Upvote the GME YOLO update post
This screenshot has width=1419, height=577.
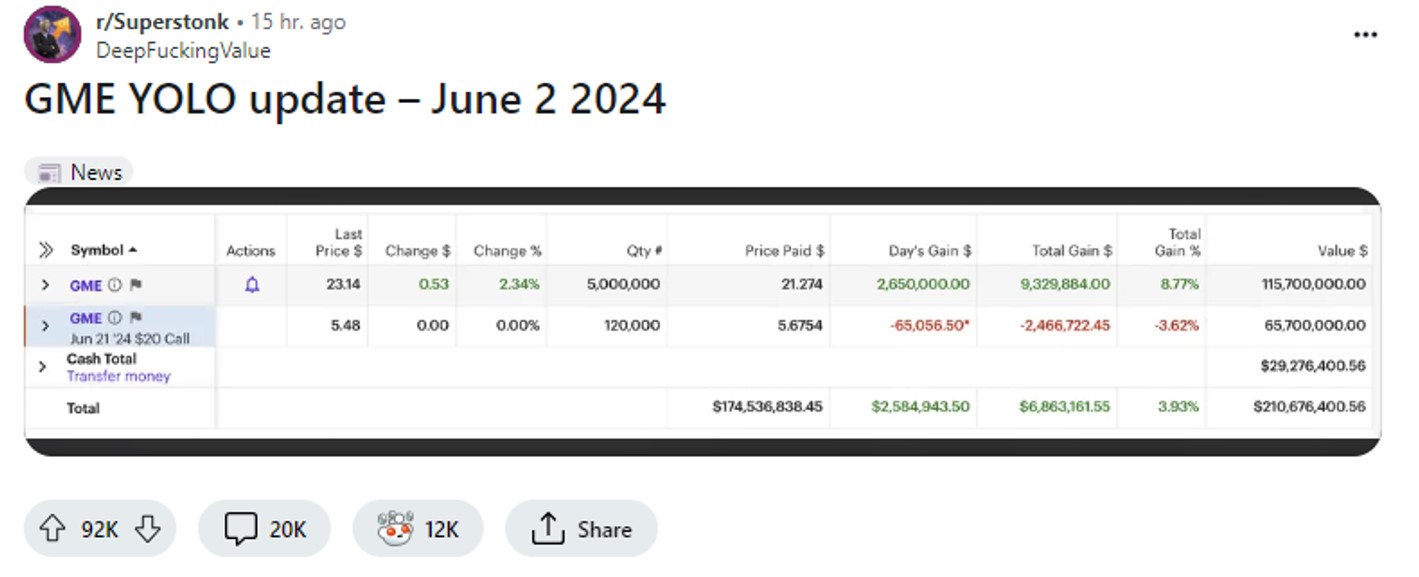click(x=53, y=529)
